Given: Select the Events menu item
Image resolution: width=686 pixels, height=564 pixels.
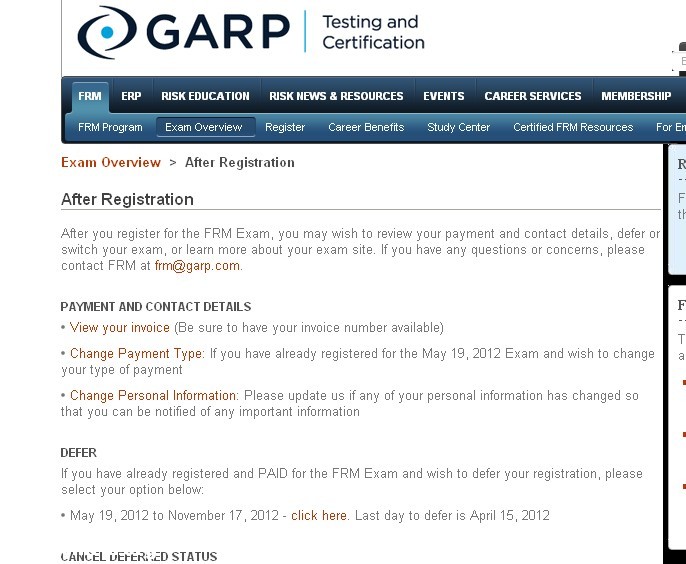Looking at the screenshot, I should click(x=444, y=96).
